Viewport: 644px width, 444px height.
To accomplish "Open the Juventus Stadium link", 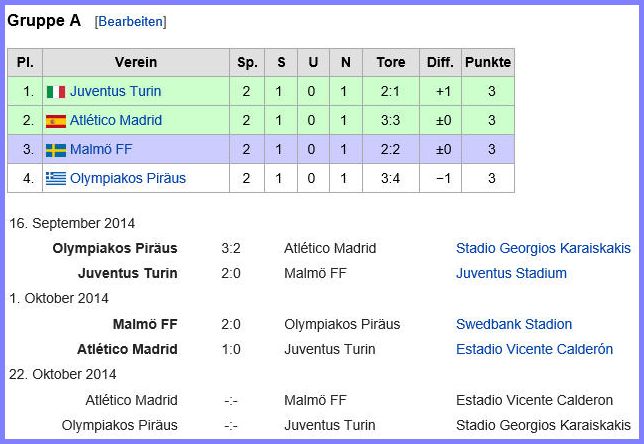I will [x=511, y=273].
